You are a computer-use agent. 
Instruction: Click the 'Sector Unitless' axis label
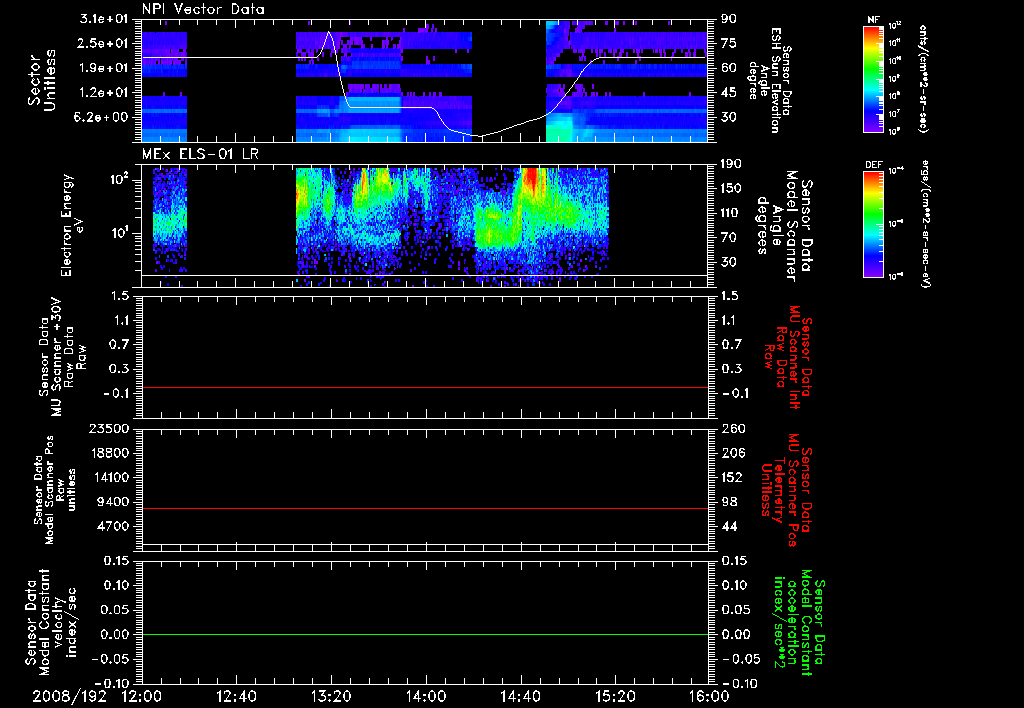tap(42, 80)
